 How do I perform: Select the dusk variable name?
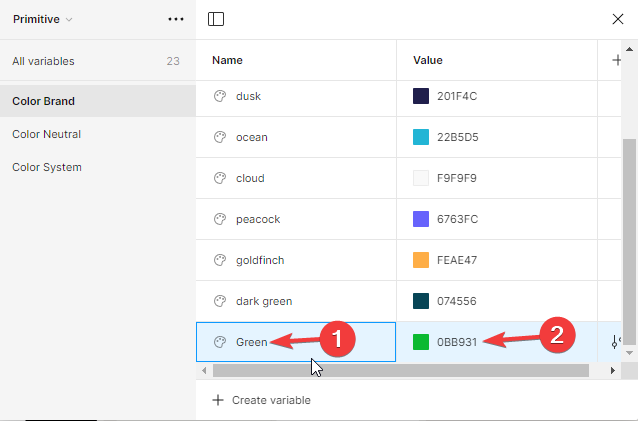click(x=248, y=96)
